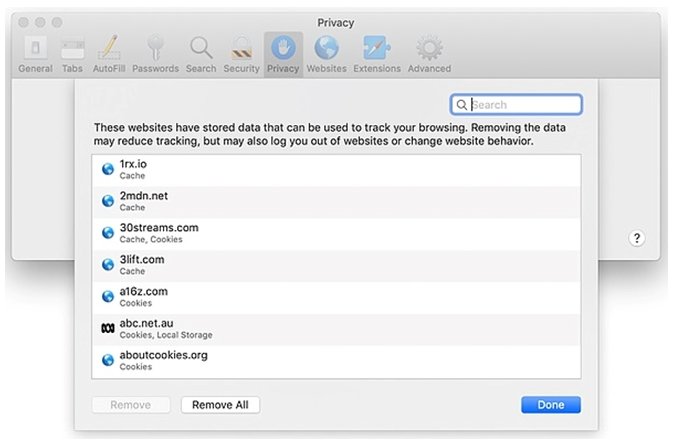Confirm with the Done button

551,405
